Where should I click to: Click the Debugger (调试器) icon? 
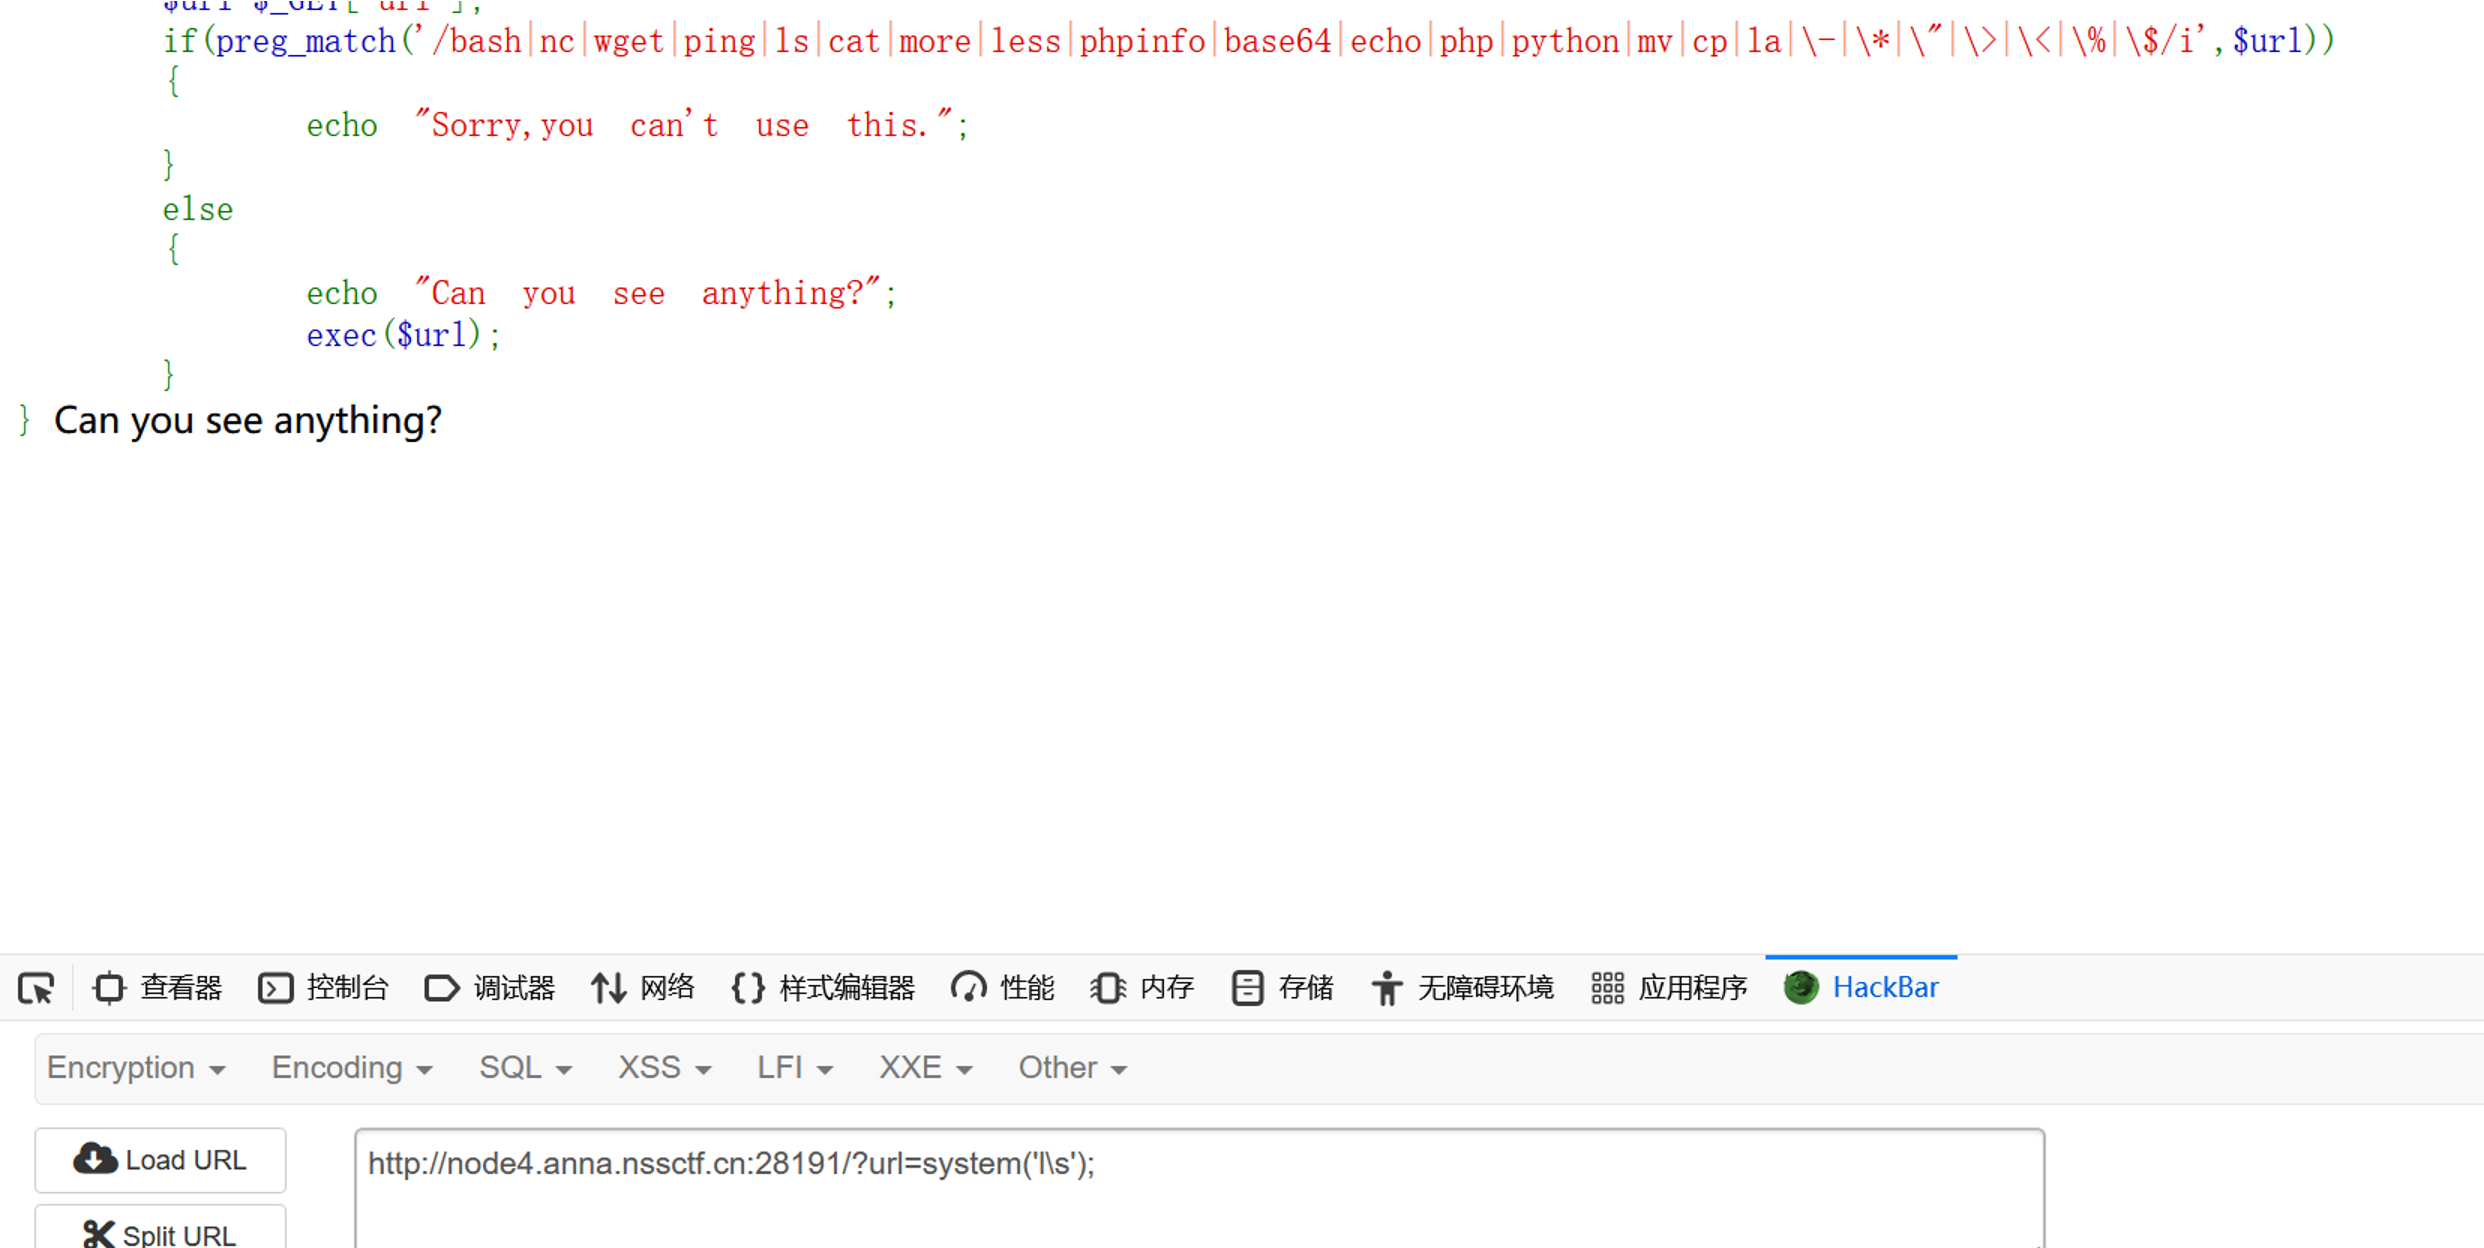441,988
